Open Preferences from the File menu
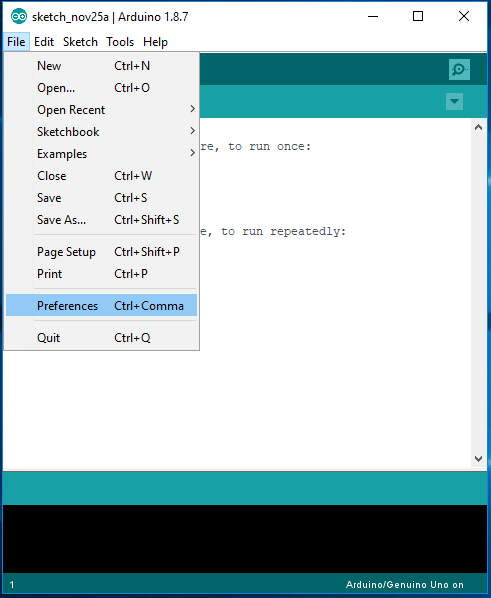The height and width of the screenshot is (598, 491). pyautogui.click(x=101, y=305)
